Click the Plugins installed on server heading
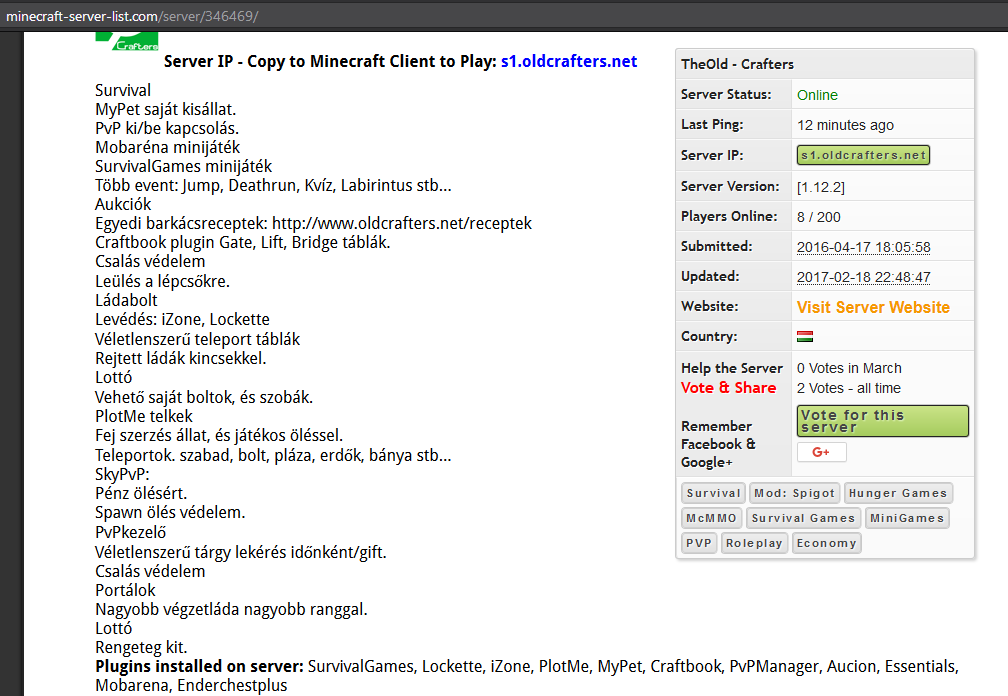Image resolution: width=1008 pixels, height=696 pixels. point(199,666)
